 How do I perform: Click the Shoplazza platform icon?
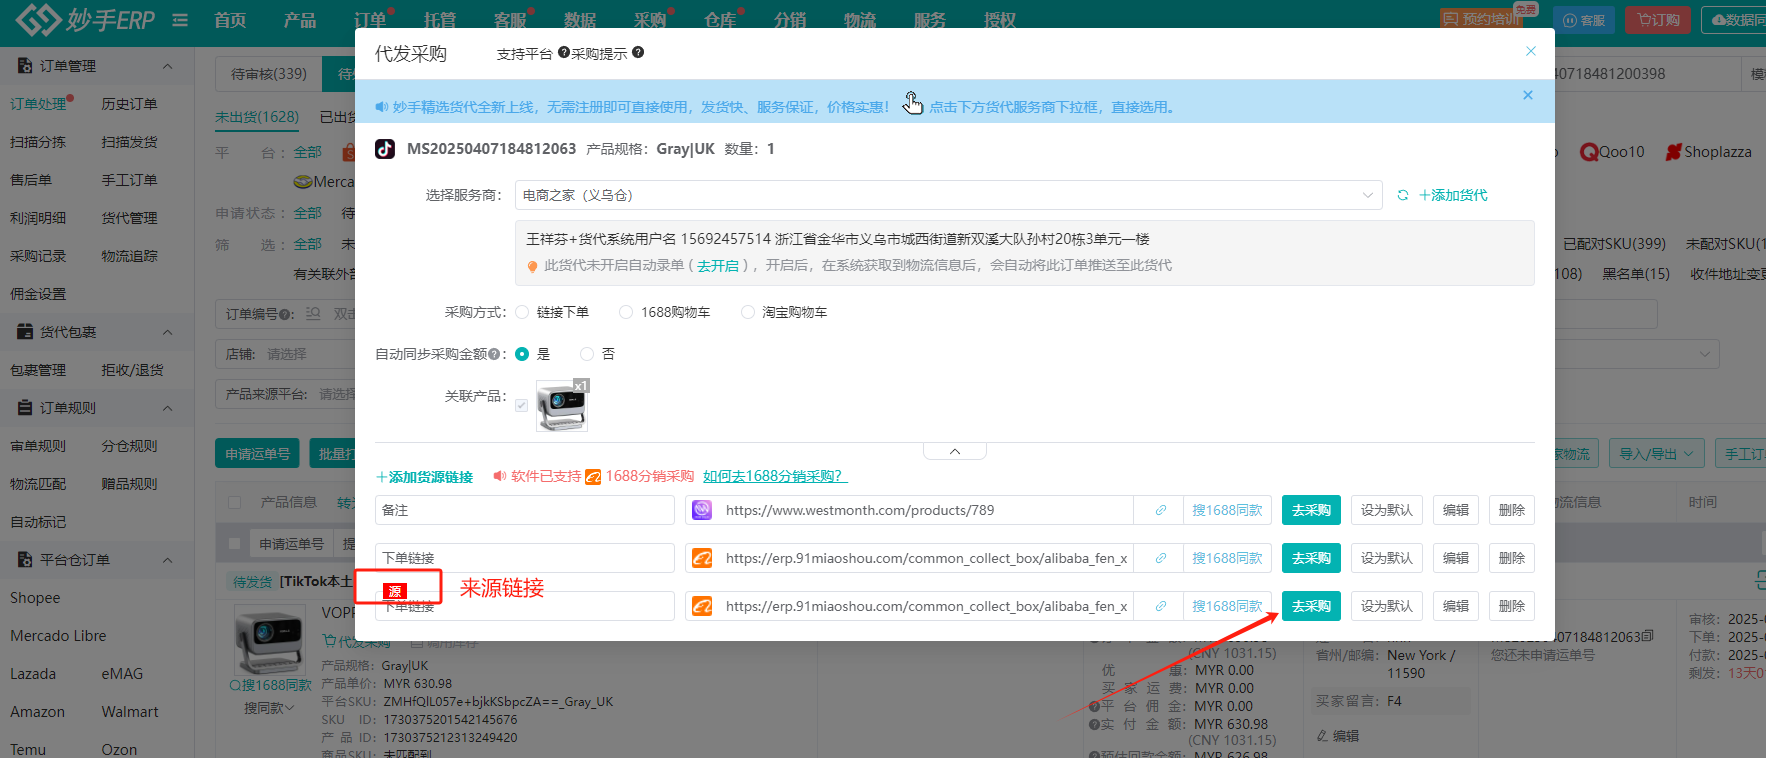click(x=1673, y=152)
